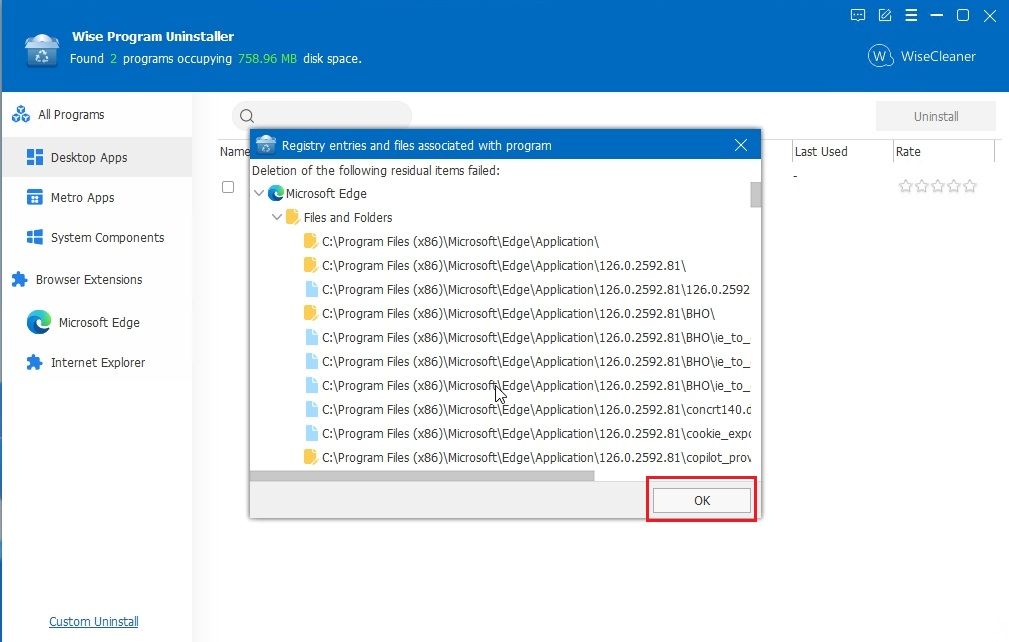Select the path ending in 126.0.2592.81\BHO\
This screenshot has height=642, width=1009.
click(519, 313)
